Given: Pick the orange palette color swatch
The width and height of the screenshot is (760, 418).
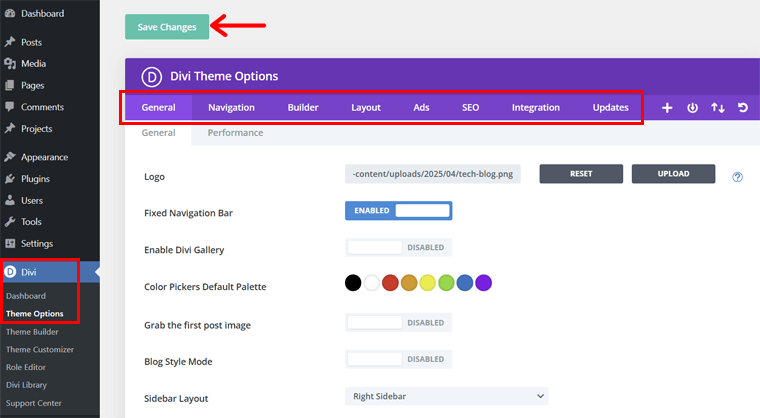Looking at the screenshot, I should coord(409,283).
